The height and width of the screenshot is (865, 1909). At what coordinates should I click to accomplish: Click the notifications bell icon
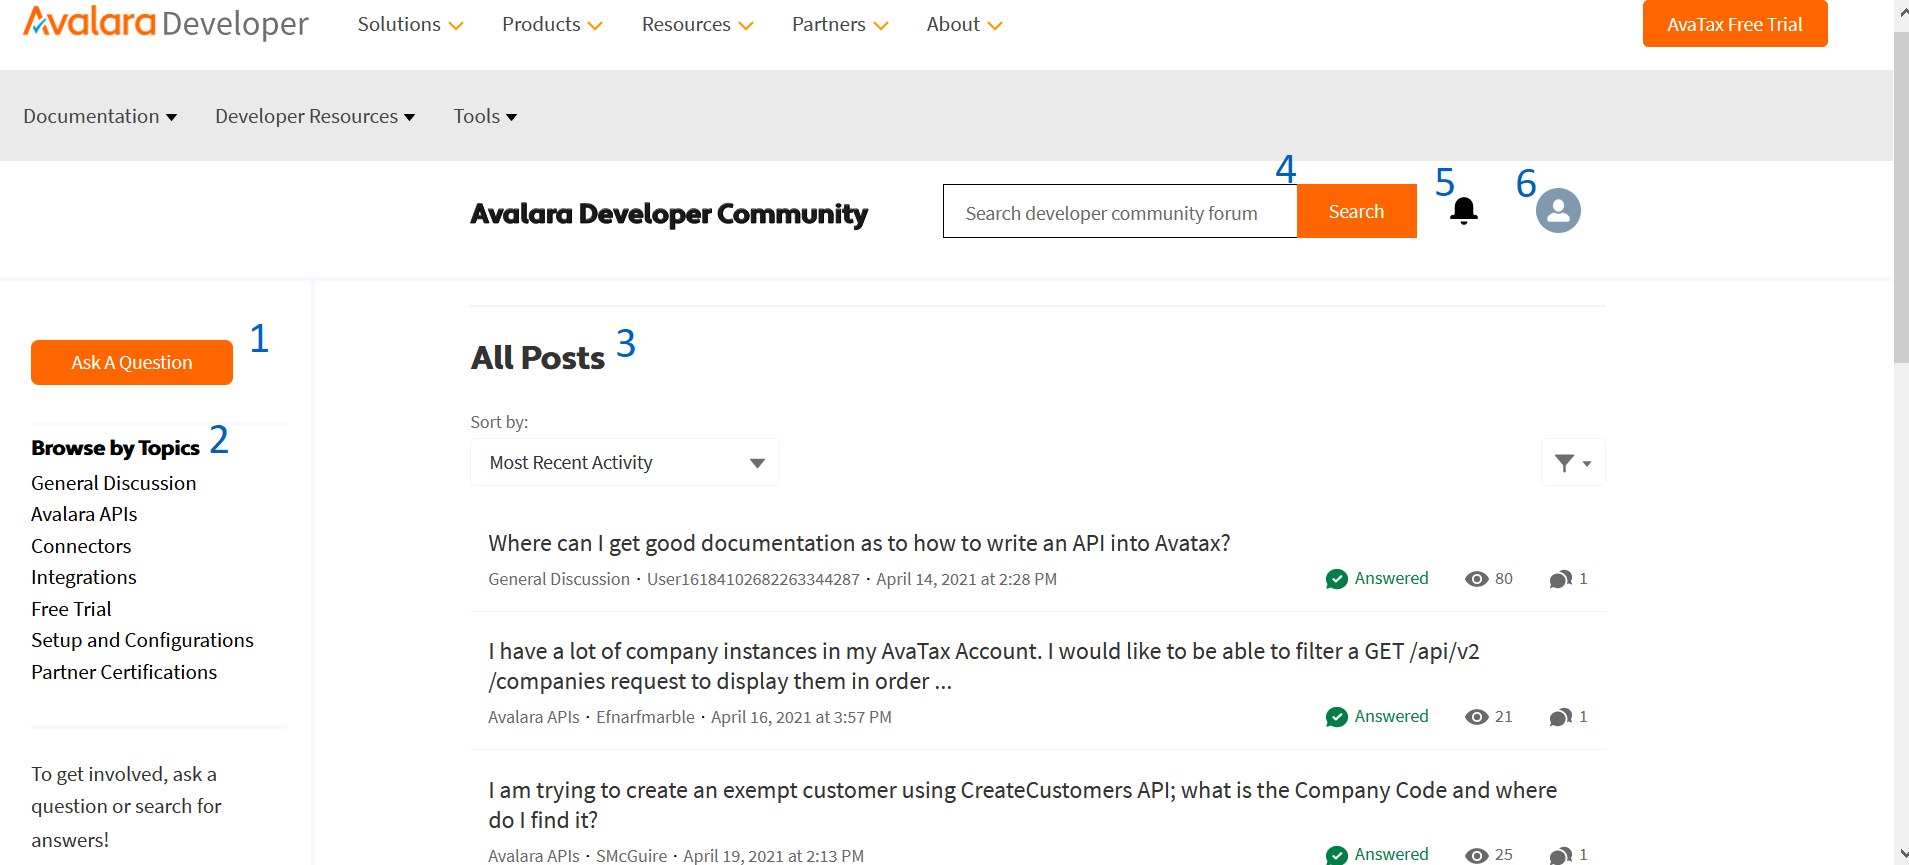[1463, 211]
